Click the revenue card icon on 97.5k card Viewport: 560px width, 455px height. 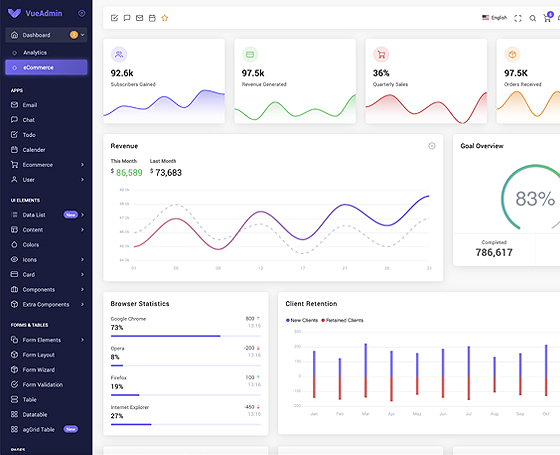point(250,54)
